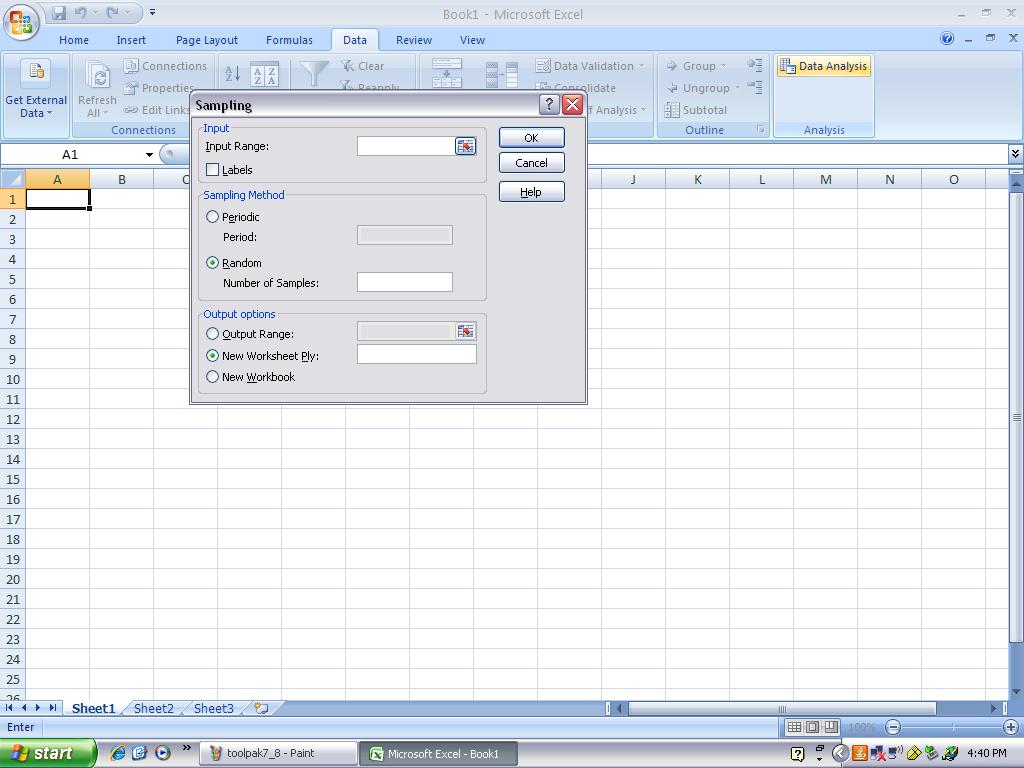Open the Name Box dropdown arrow
This screenshot has height=768, width=1024.
[x=149, y=155]
